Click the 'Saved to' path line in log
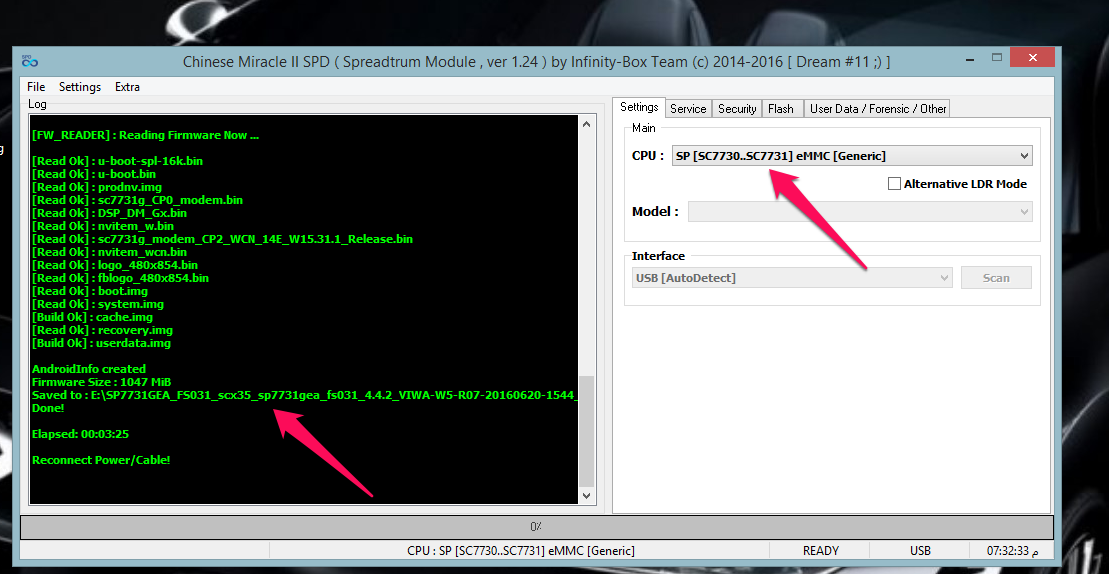The height and width of the screenshot is (574, 1109). 305,395
